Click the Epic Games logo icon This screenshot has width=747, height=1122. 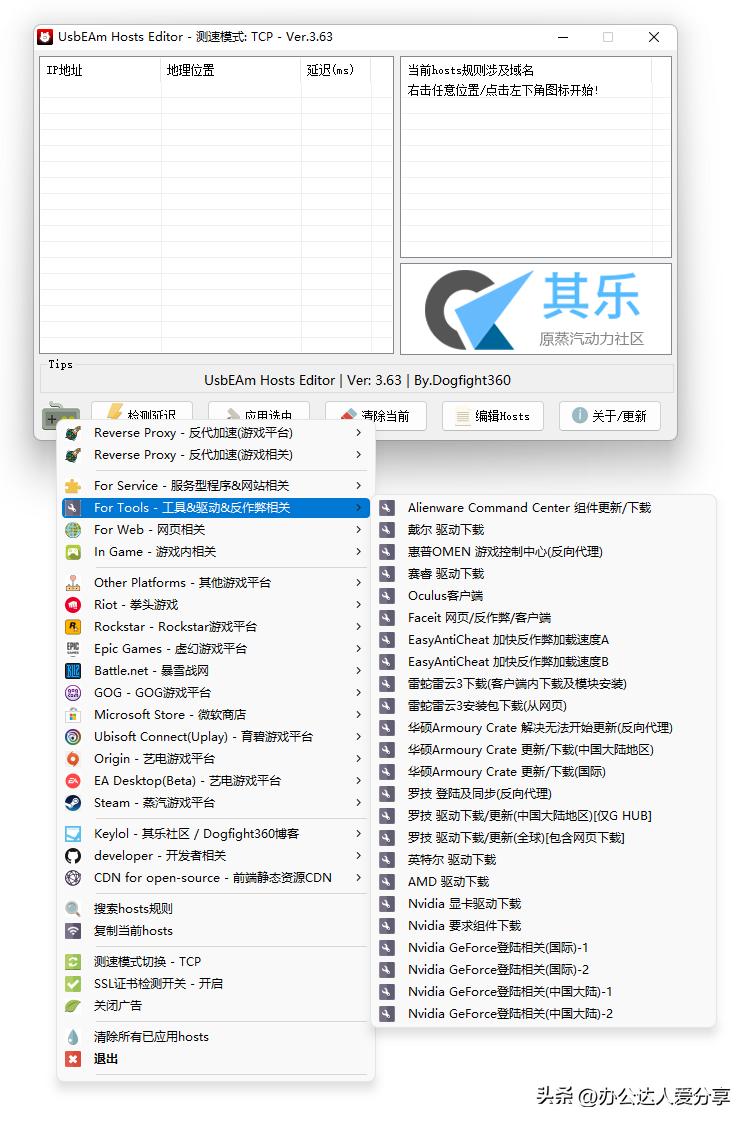tap(73, 649)
